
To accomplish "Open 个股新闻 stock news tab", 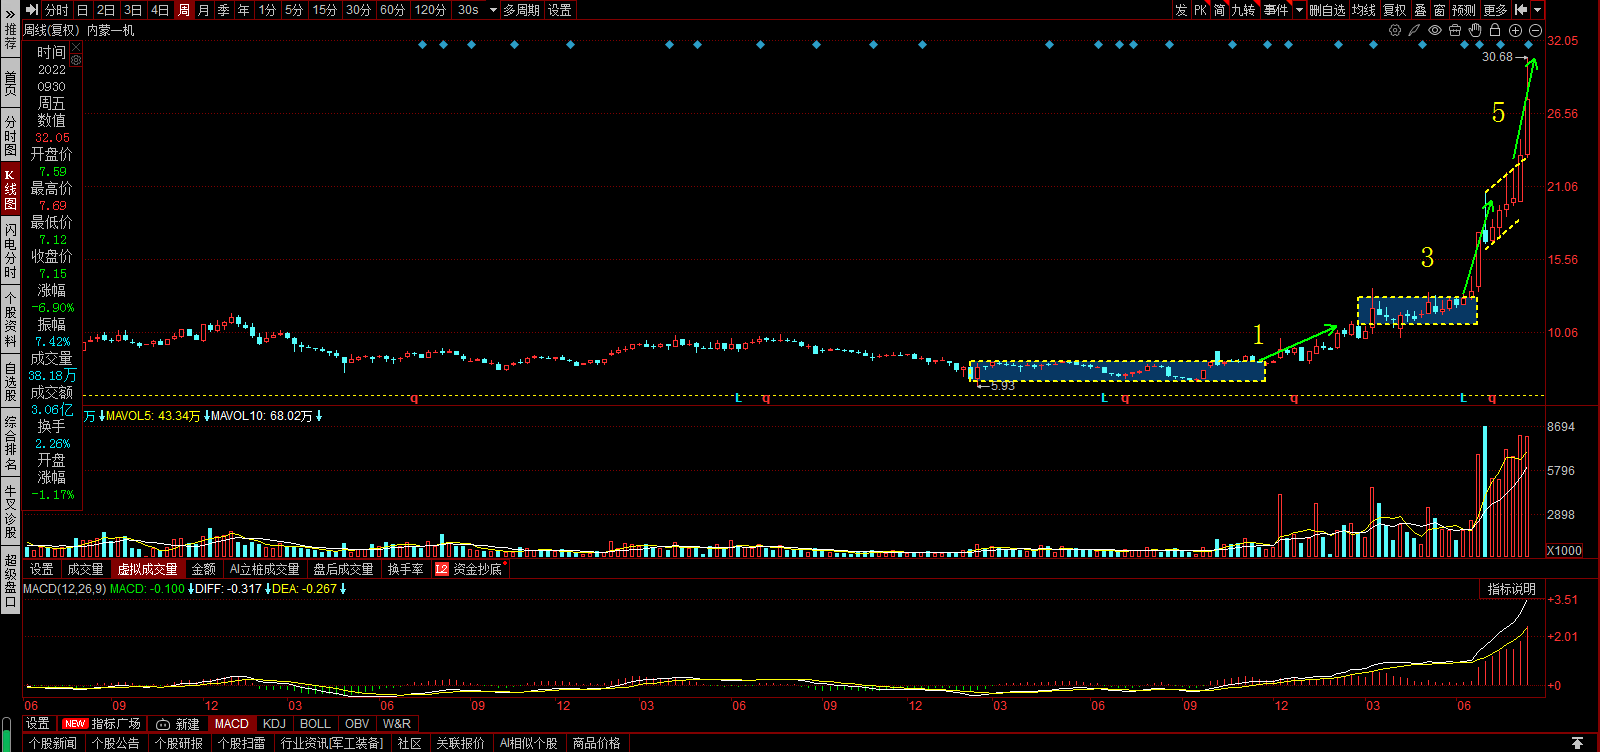I will pyautogui.click(x=53, y=743).
